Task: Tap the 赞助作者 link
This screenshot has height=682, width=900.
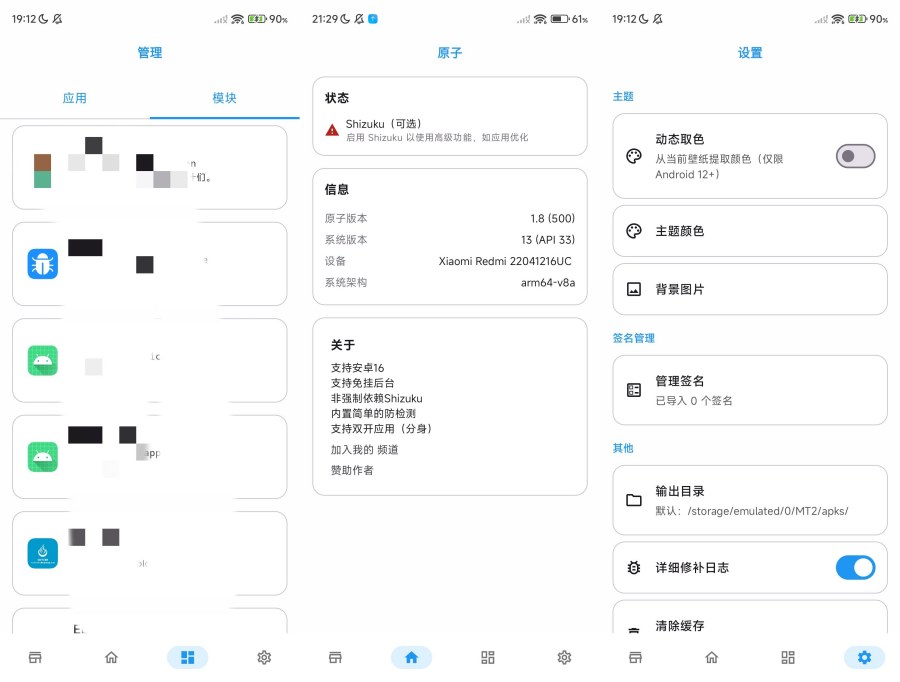Action: [352, 470]
